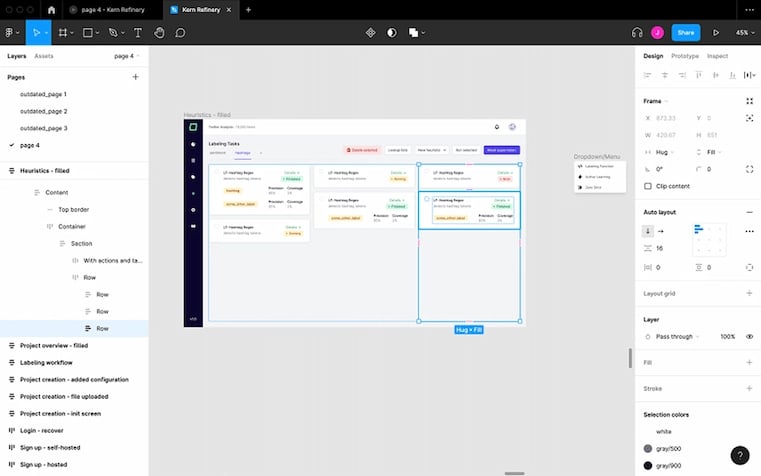The width and height of the screenshot is (761, 476).
Task: Add a new page with plus icon
Action: [136, 77]
